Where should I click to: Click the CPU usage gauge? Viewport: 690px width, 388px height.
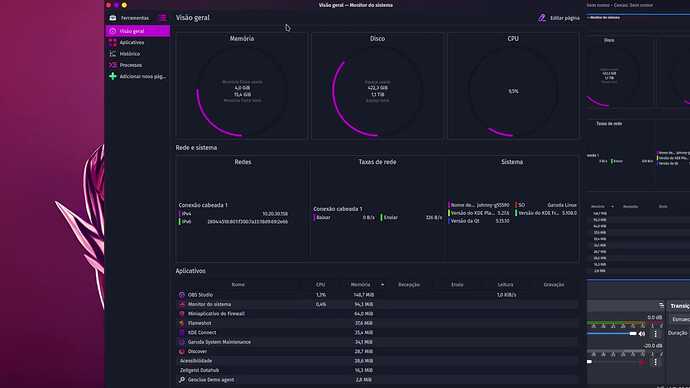[x=513, y=92]
